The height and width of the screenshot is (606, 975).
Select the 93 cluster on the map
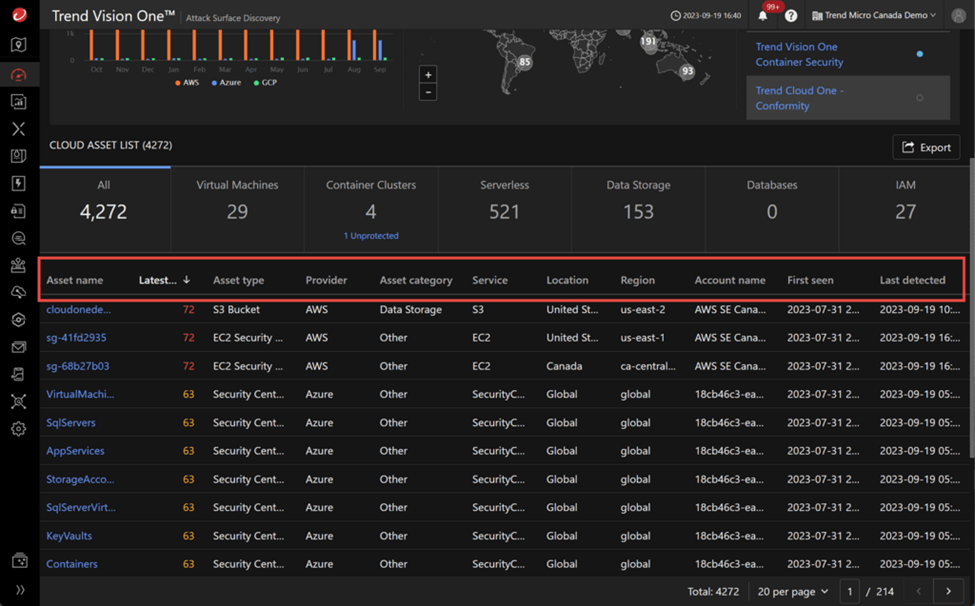687,71
